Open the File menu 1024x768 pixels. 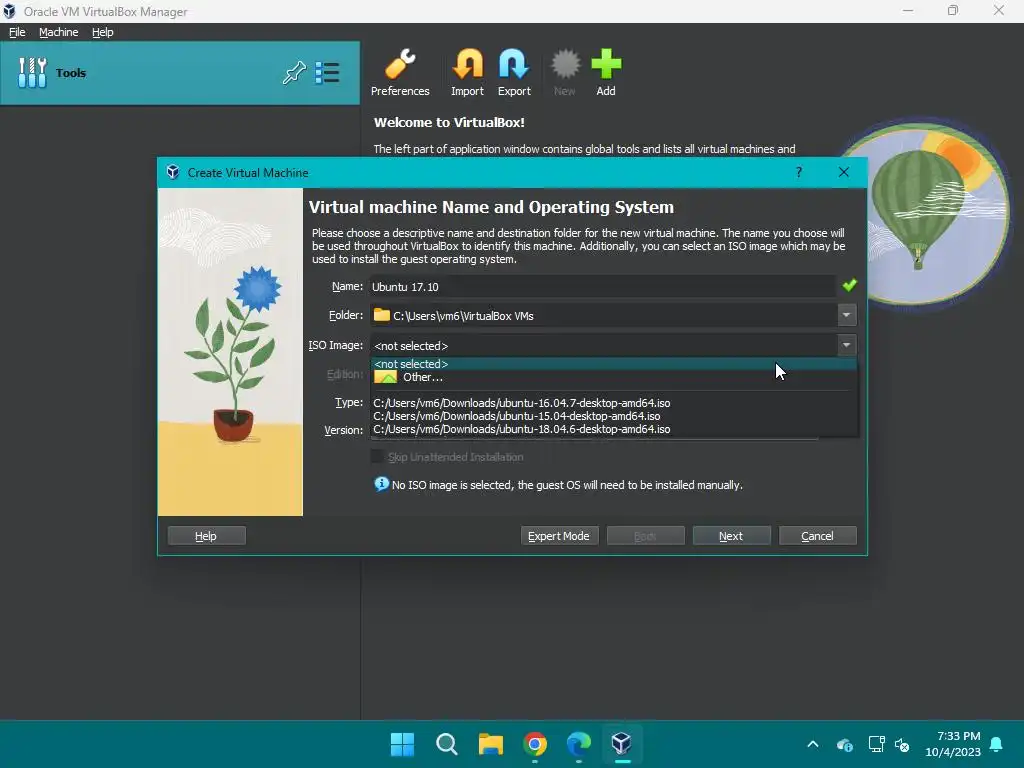pyautogui.click(x=17, y=32)
